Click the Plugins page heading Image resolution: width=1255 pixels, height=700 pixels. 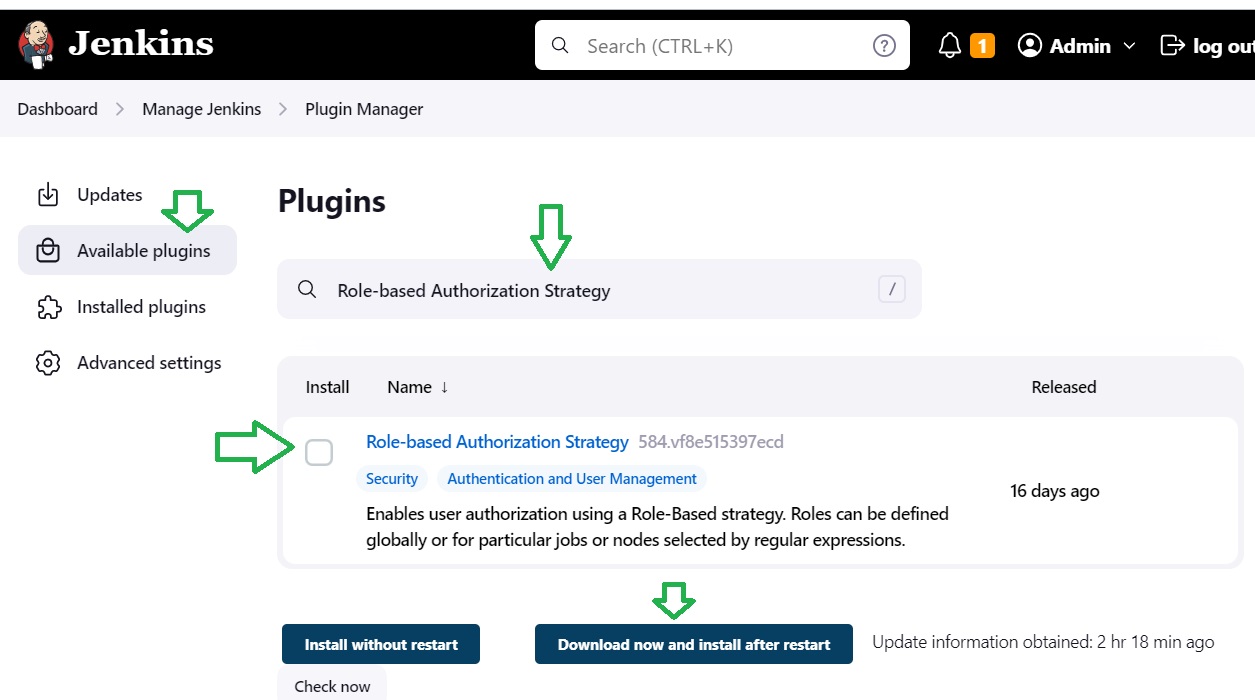pyautogui.click(x=332, y=201)
